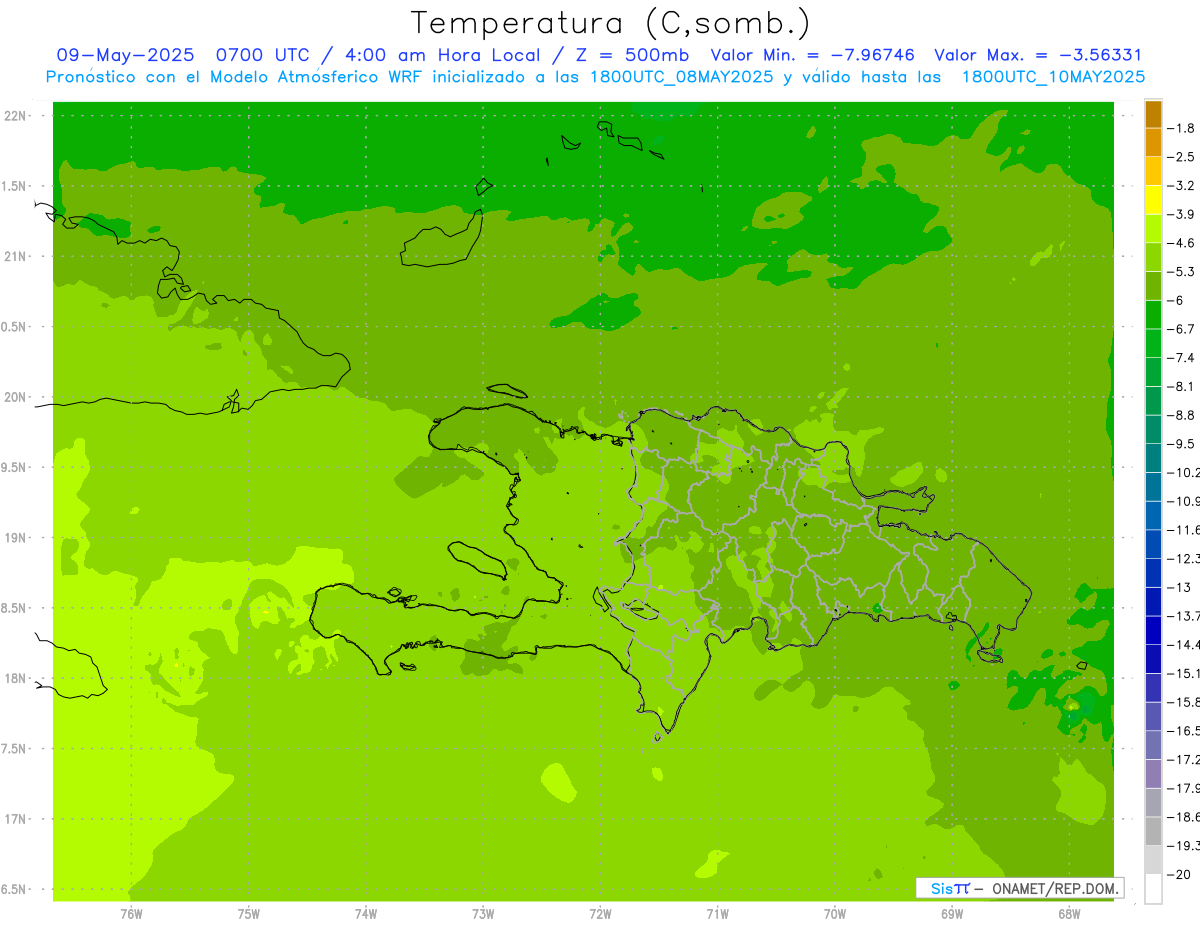Click the '20N' latitude axis label
Screen dimensions: 1200x927
click(x=17, y=397)
